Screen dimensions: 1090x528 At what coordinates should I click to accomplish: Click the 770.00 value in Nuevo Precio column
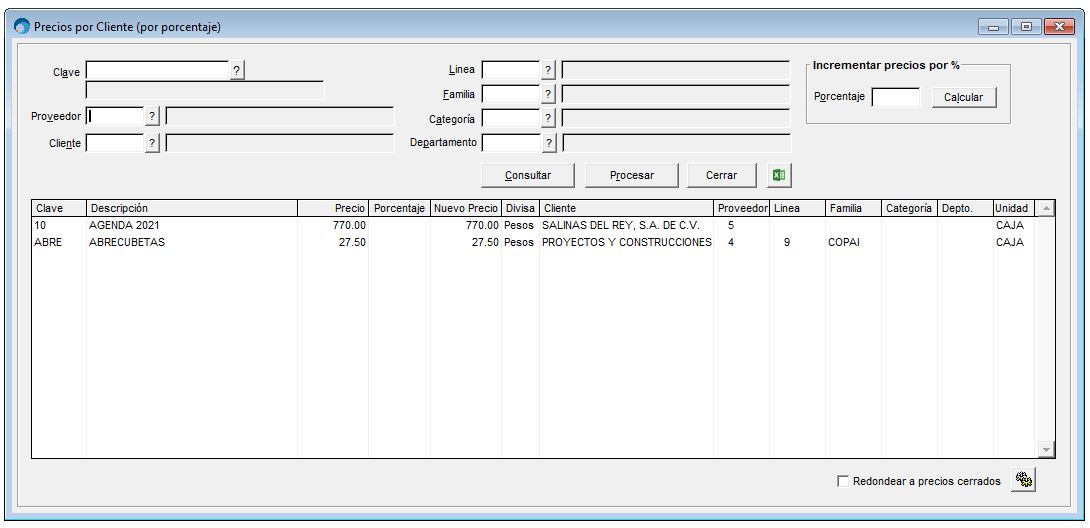coord(482,225)
